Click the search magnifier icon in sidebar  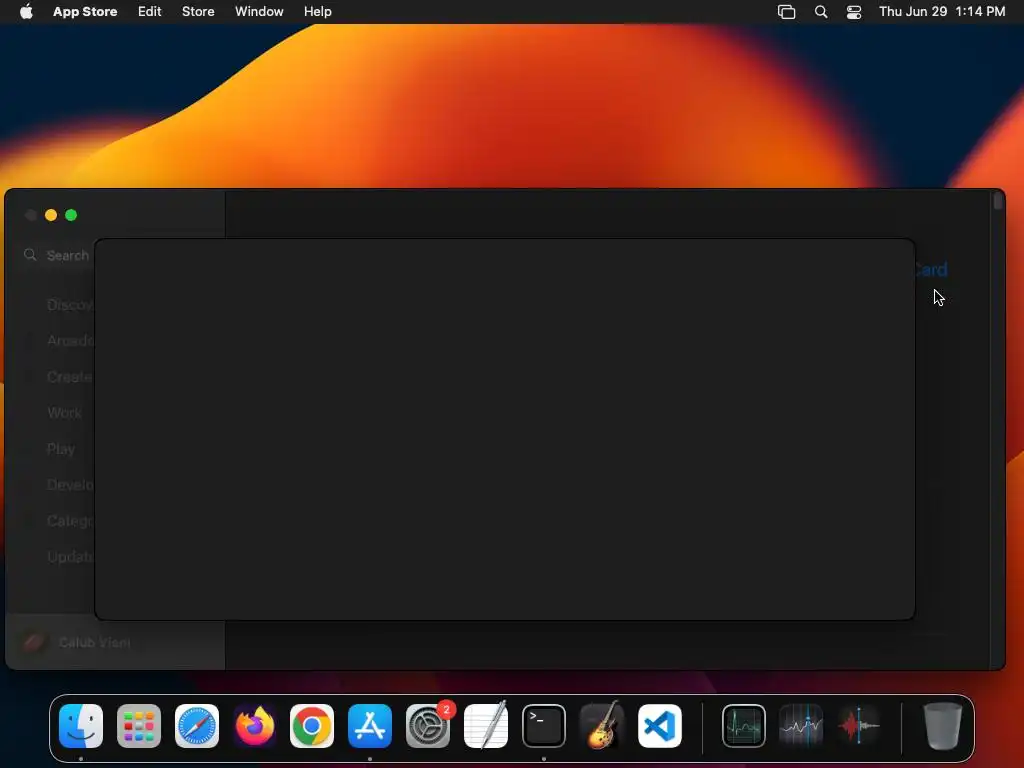30,255
